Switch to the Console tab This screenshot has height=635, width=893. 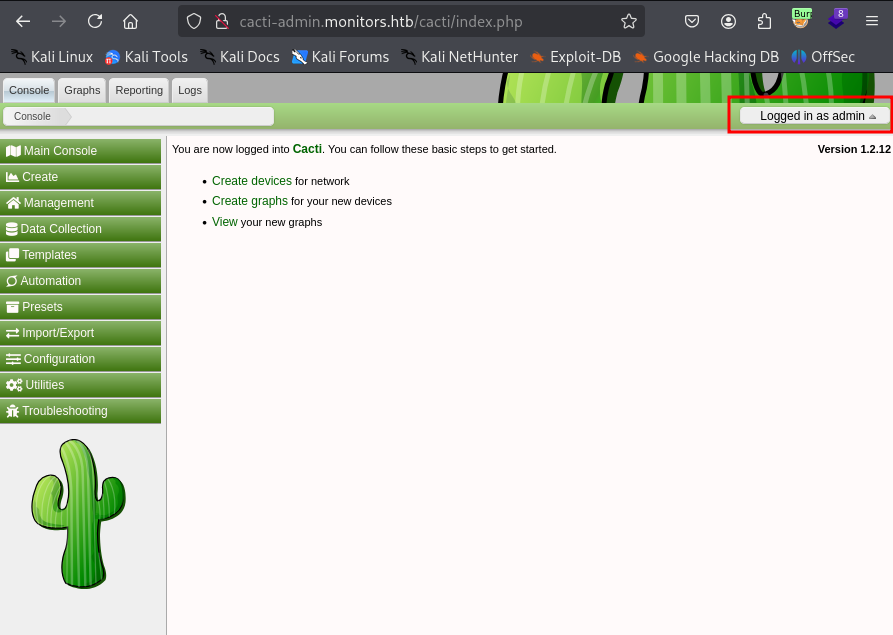click(29, 90)
